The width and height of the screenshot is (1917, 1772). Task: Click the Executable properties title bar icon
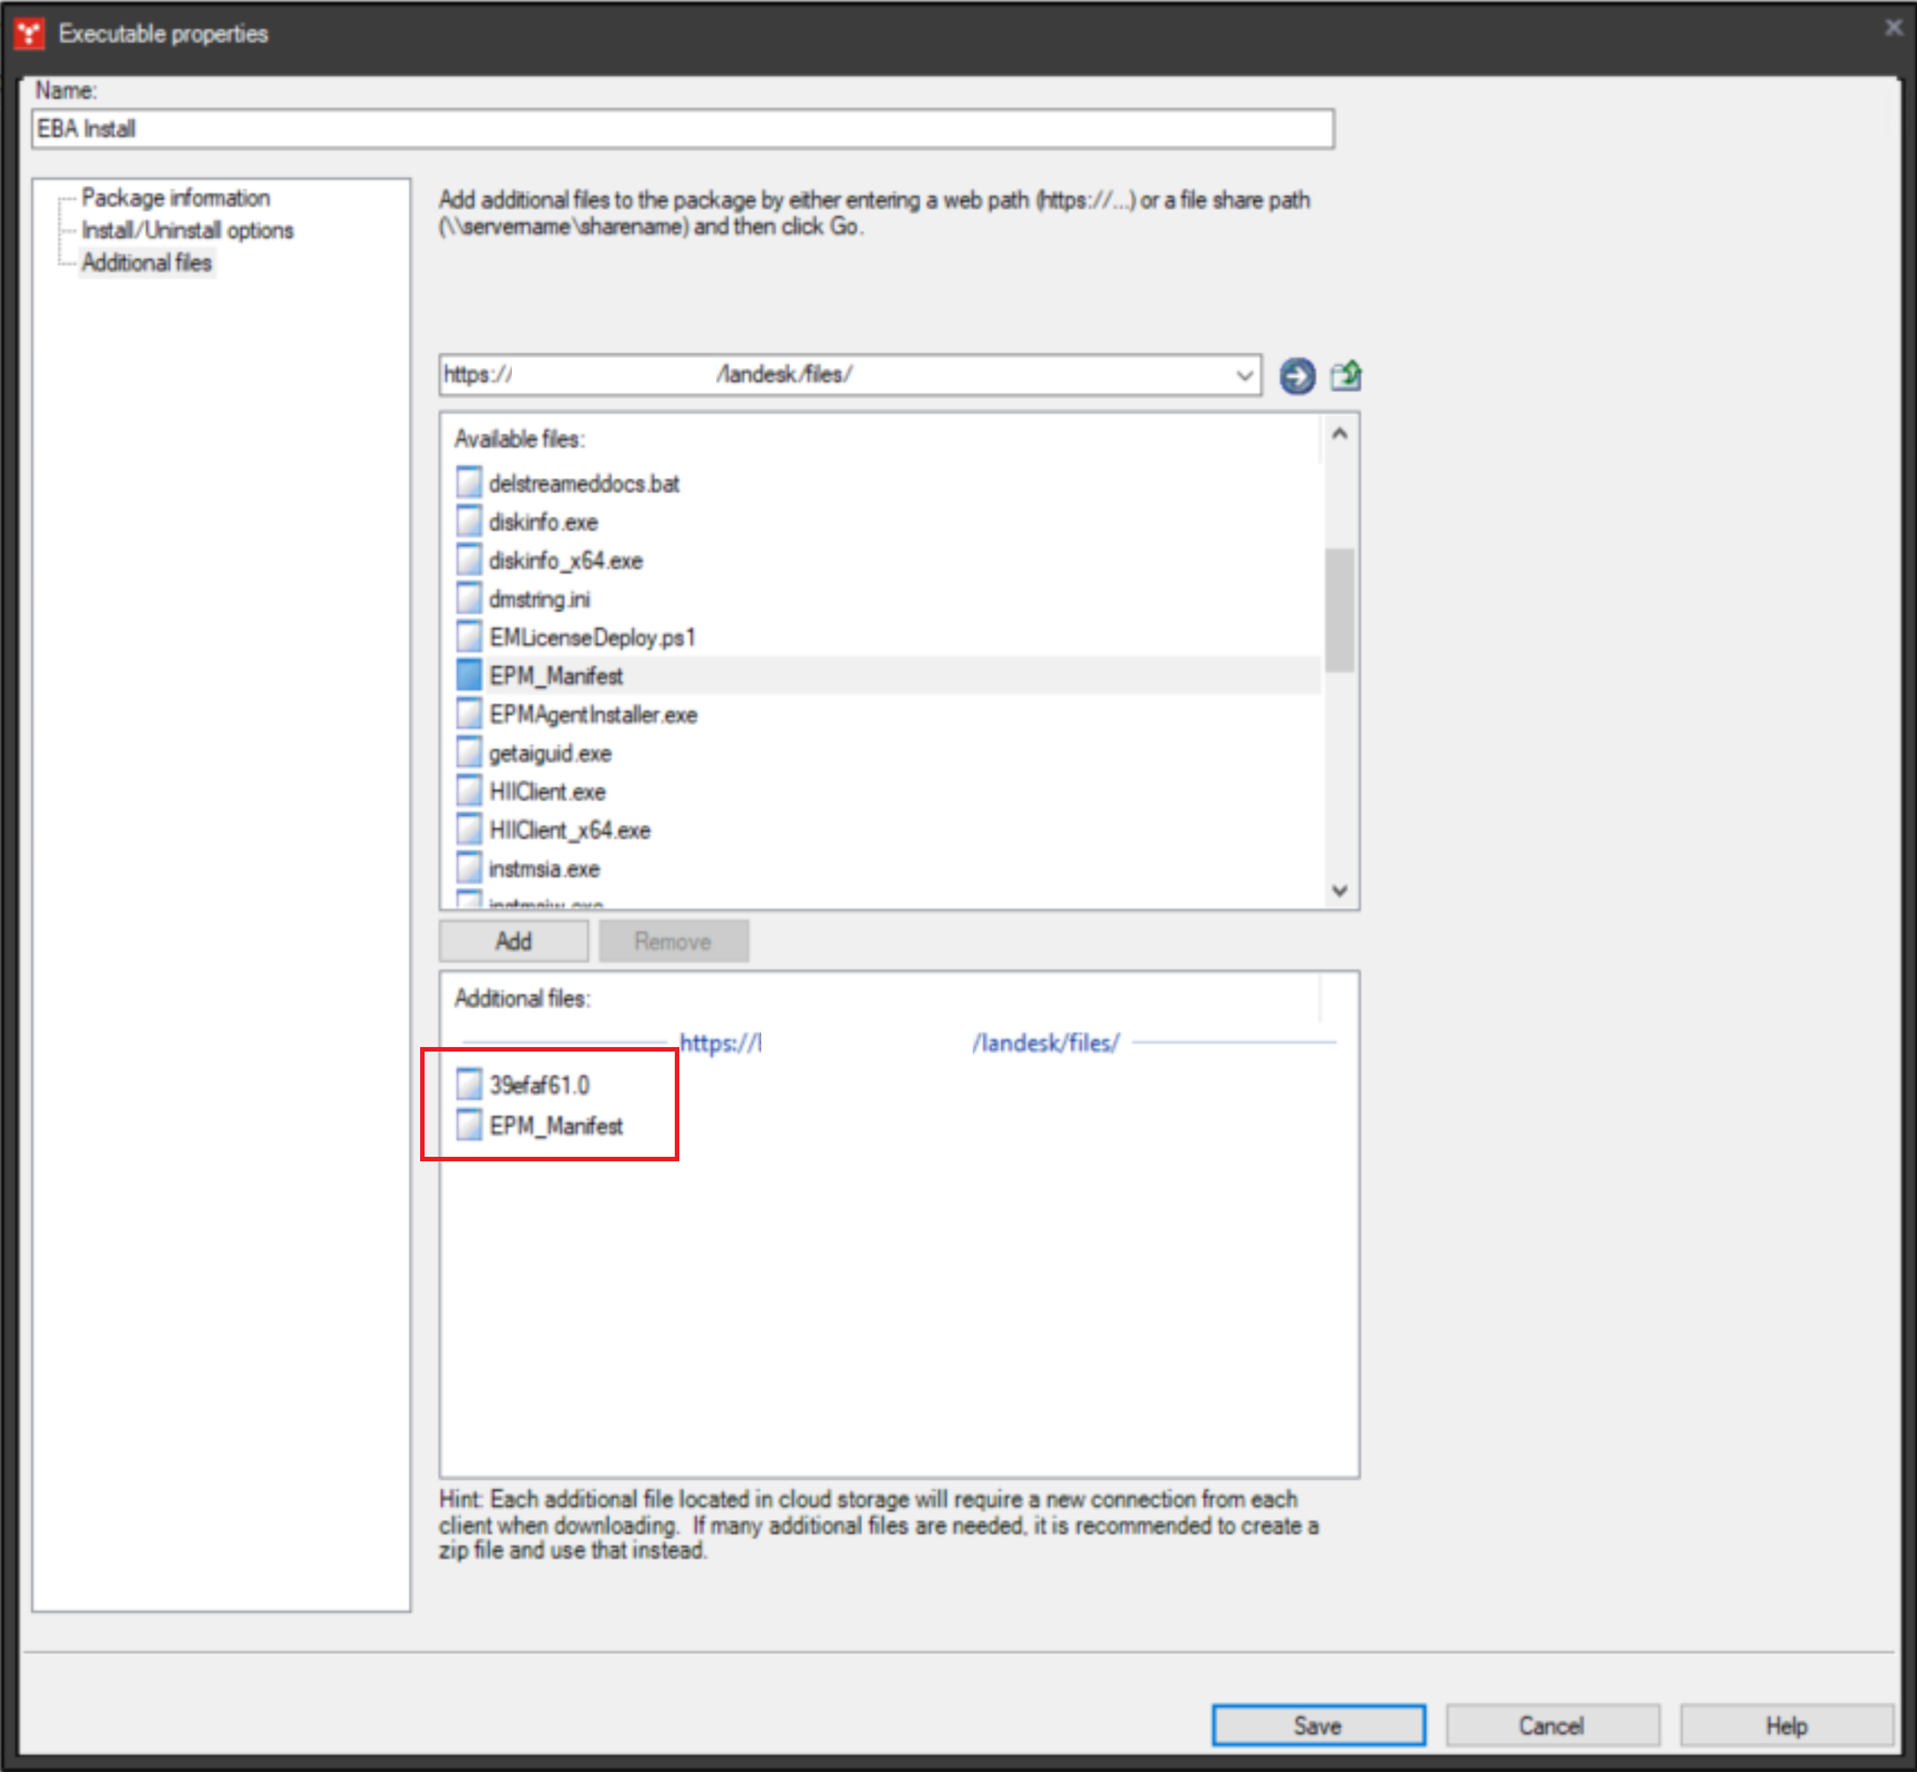(x=28, y=33)
